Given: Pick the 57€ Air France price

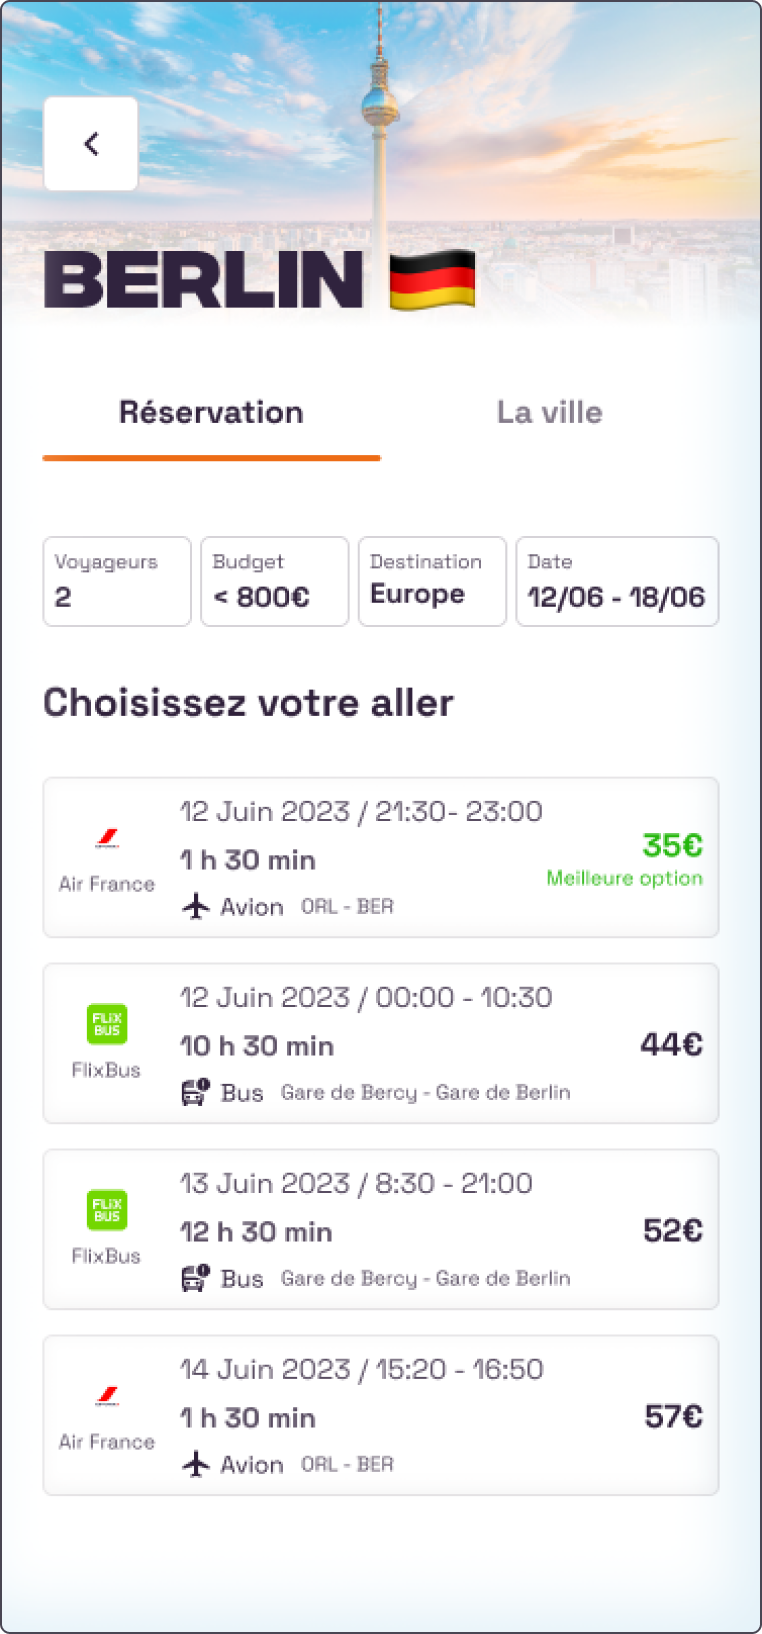Looking at the screenshot, I should [673, 1416].
